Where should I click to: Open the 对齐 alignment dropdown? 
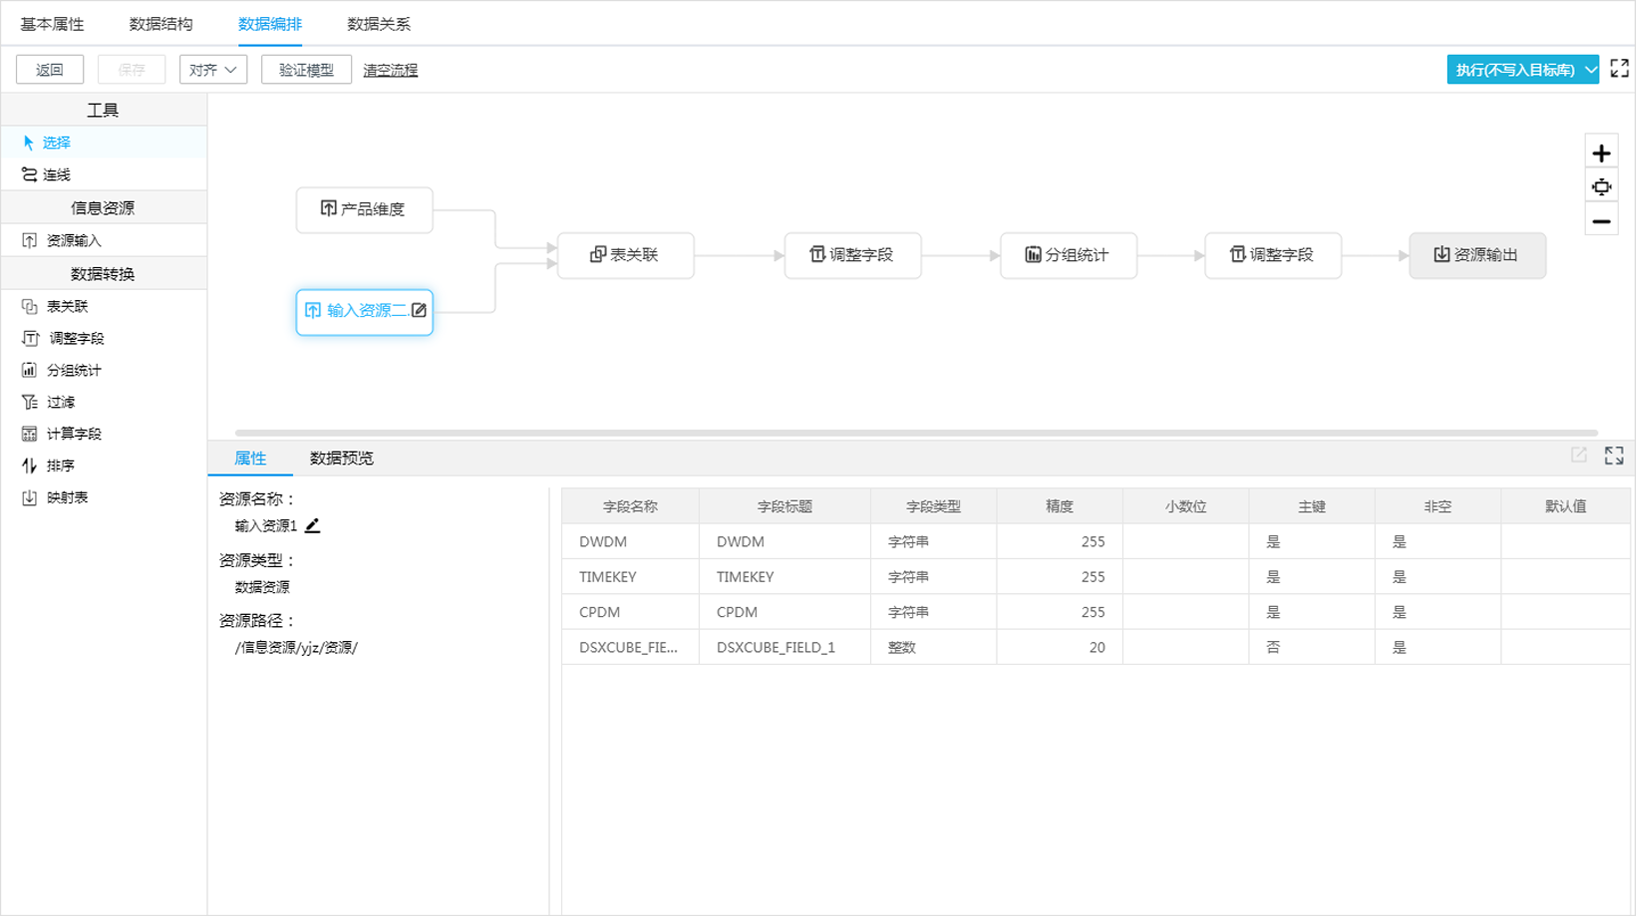[213, 70]
